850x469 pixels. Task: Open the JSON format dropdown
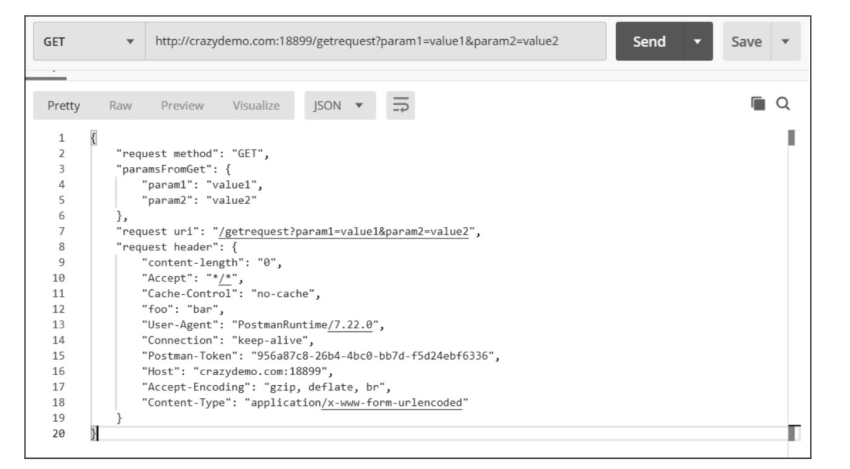click(x=339, y=106)
